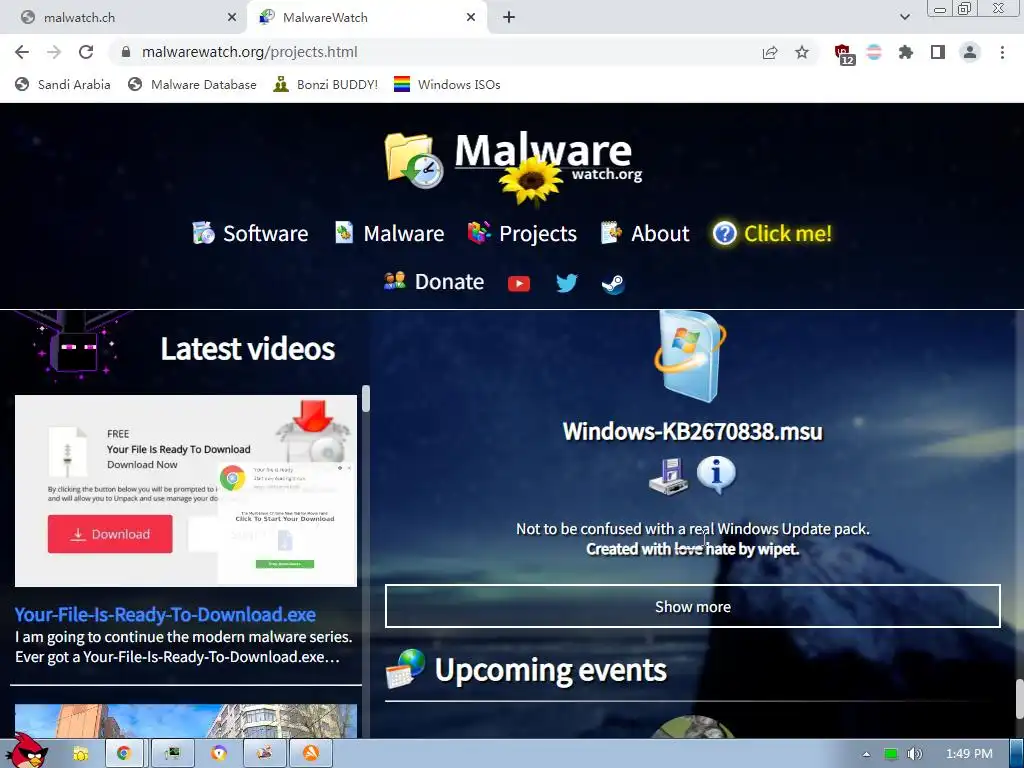Click the browser forward arrow
The height and width of the screenshot is (768, 1024).
[54, 52]
